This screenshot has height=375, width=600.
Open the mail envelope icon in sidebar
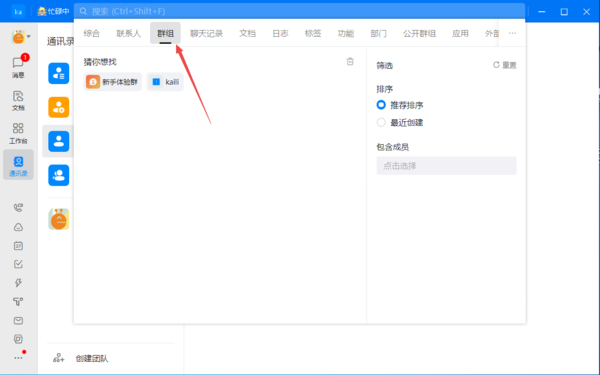click(x=18, y=320)
